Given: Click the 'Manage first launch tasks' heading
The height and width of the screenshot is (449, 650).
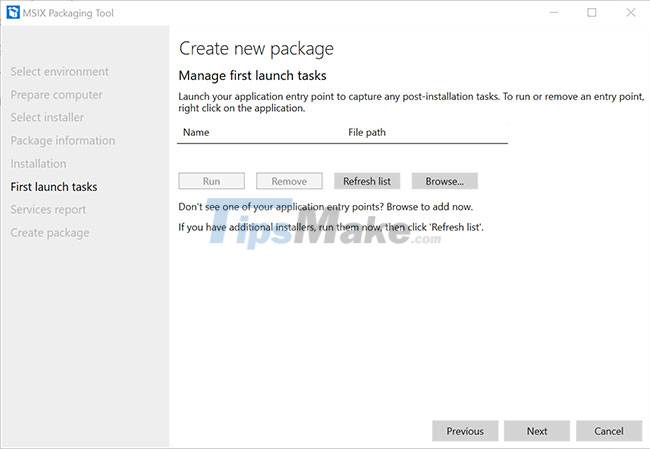Looking at the screenshot, I should (x=252, y=75).
